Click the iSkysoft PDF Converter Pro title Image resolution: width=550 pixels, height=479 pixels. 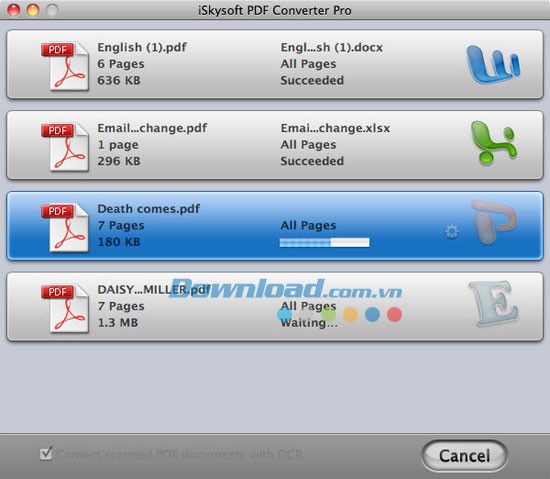click(x=275, y=10)
